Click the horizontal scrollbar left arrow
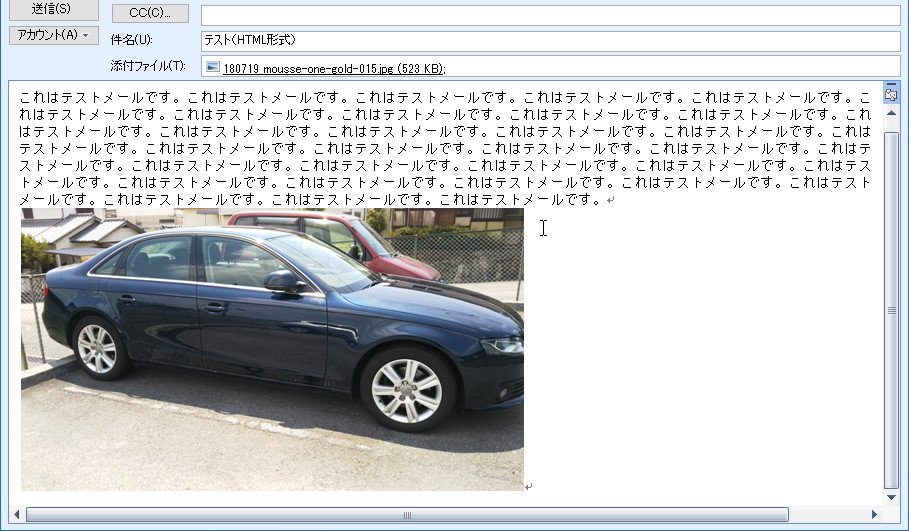 coord(16,514)
